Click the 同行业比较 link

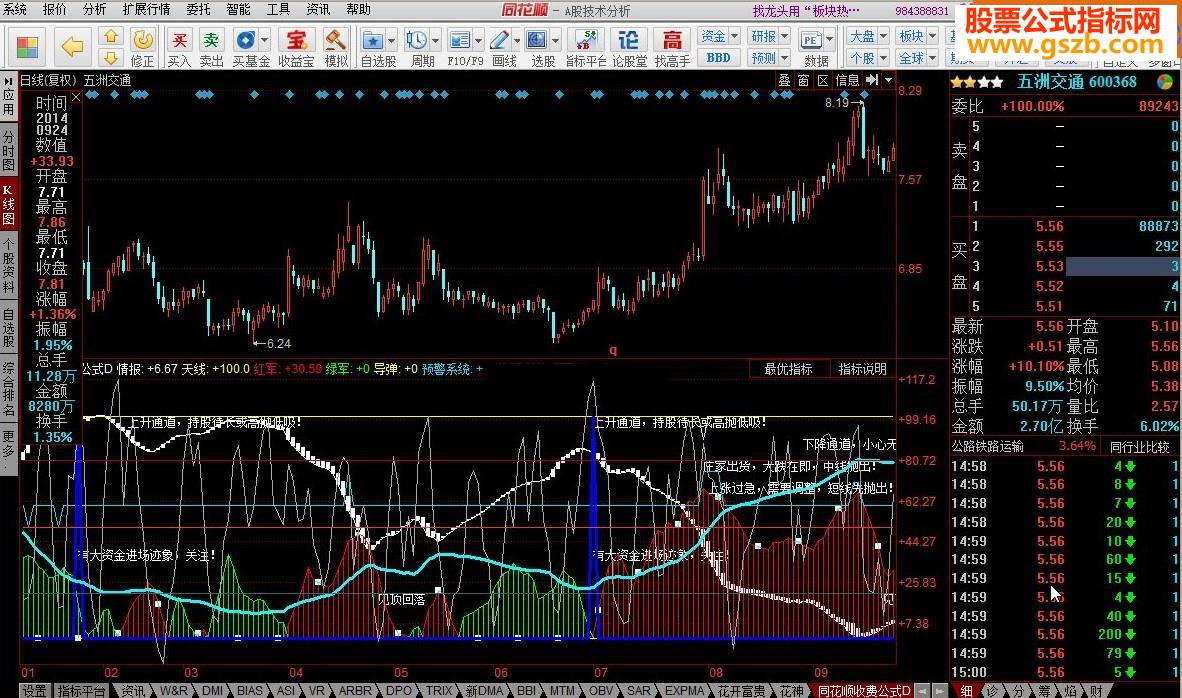(1140, 446)
